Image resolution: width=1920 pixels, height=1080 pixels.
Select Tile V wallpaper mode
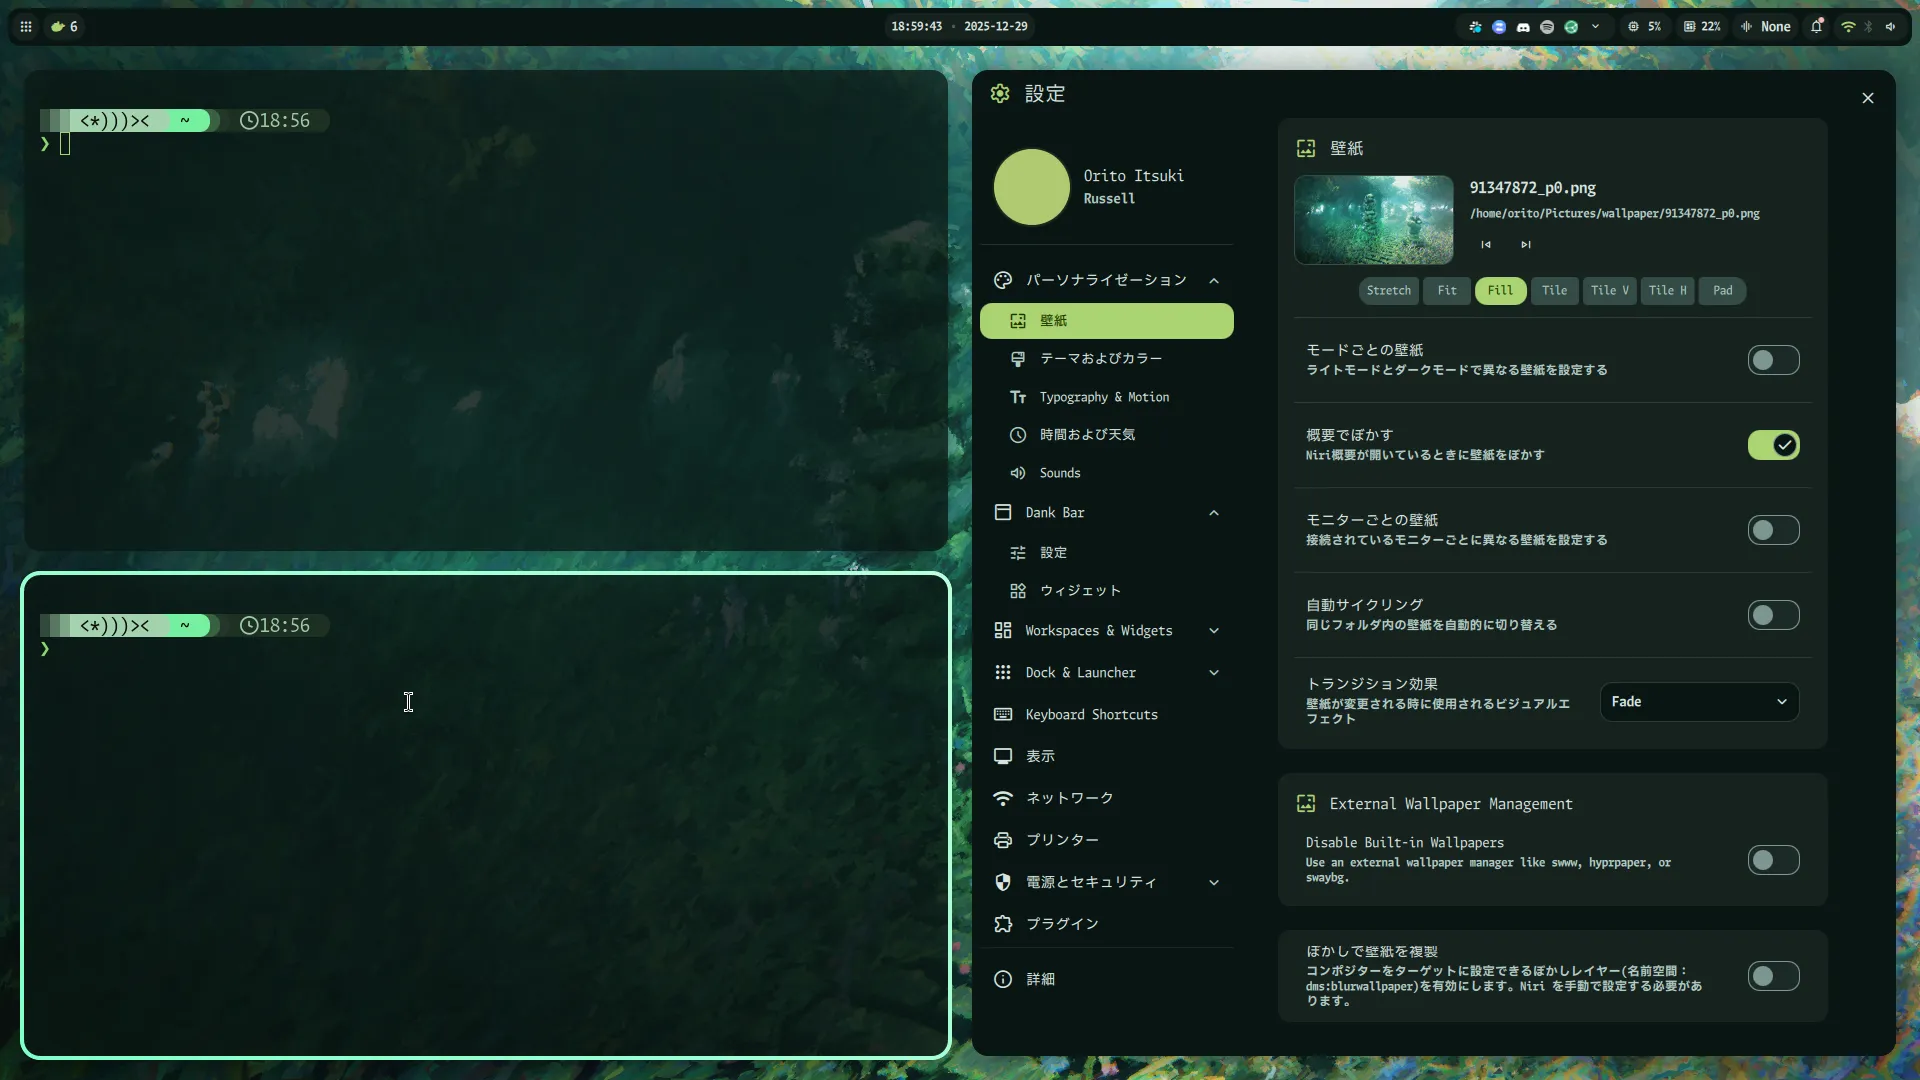point(1609,291)
